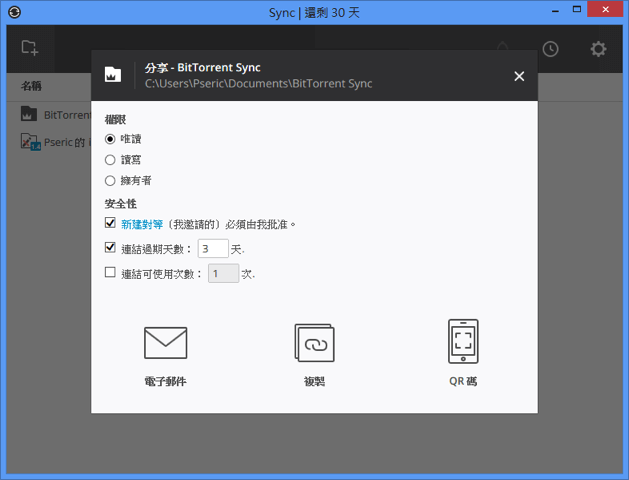Open settings gear icon
Screen dimensions: 629x480
598,49
